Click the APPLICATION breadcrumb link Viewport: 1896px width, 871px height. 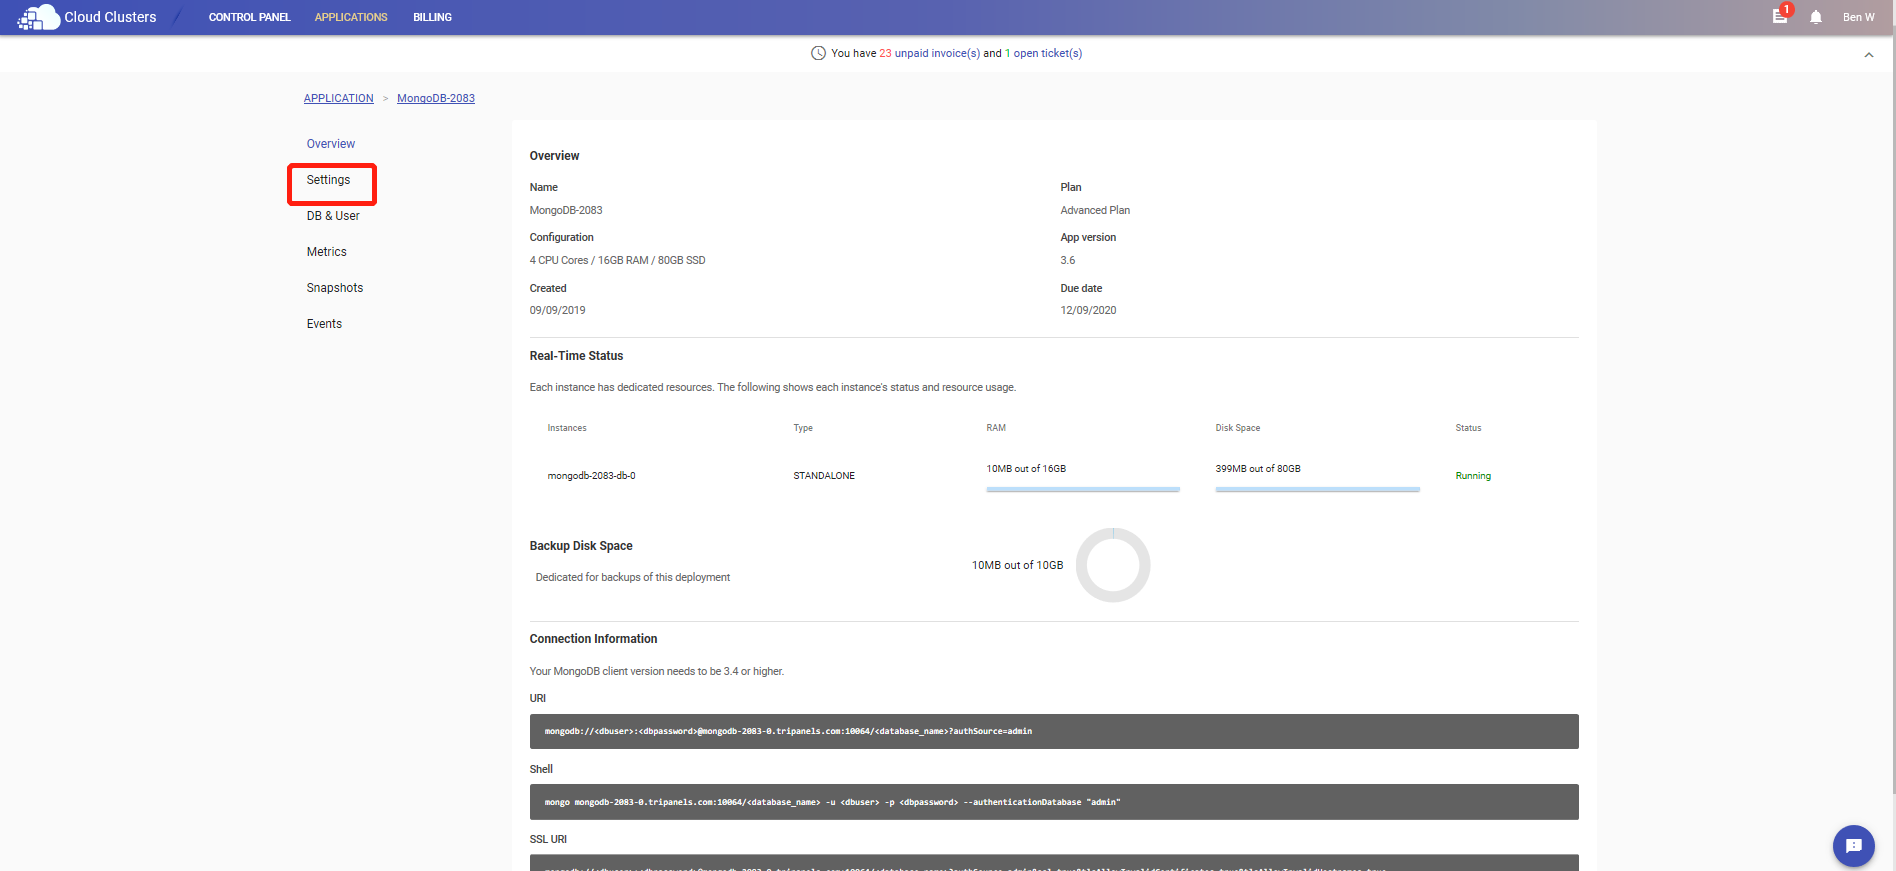tap(338, 98)
